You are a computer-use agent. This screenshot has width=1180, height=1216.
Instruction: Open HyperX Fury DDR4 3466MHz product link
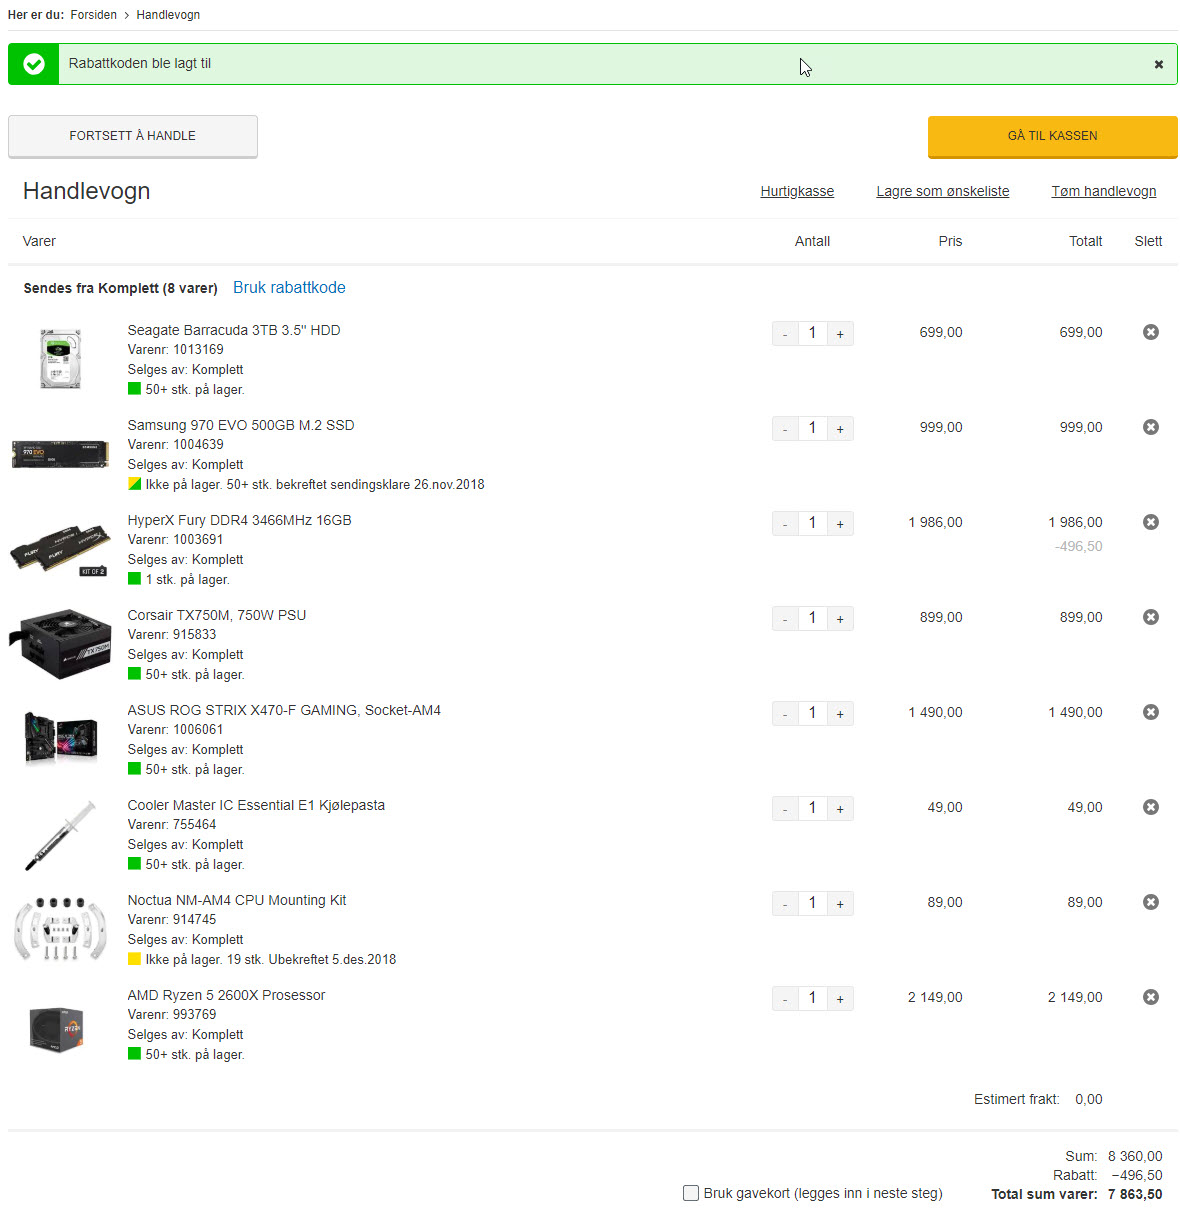(x=240, y=520)
